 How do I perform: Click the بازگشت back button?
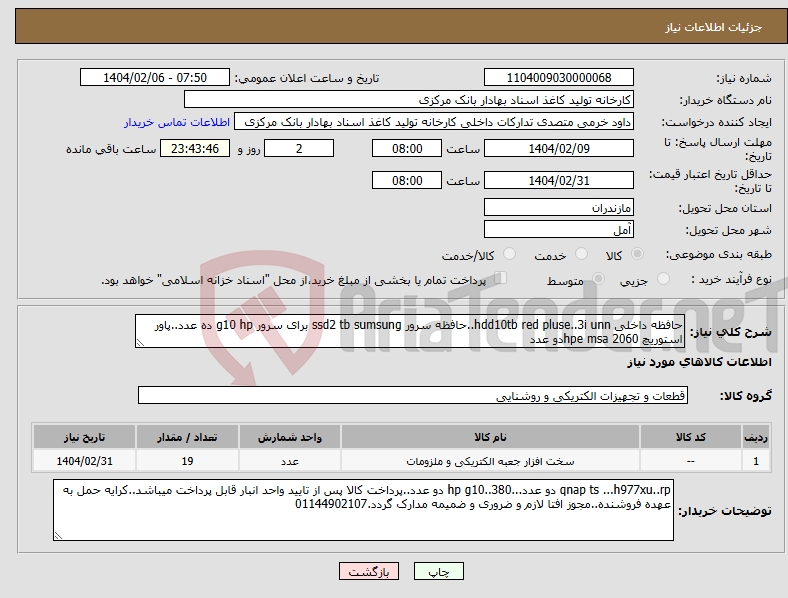tap(369, 571)
